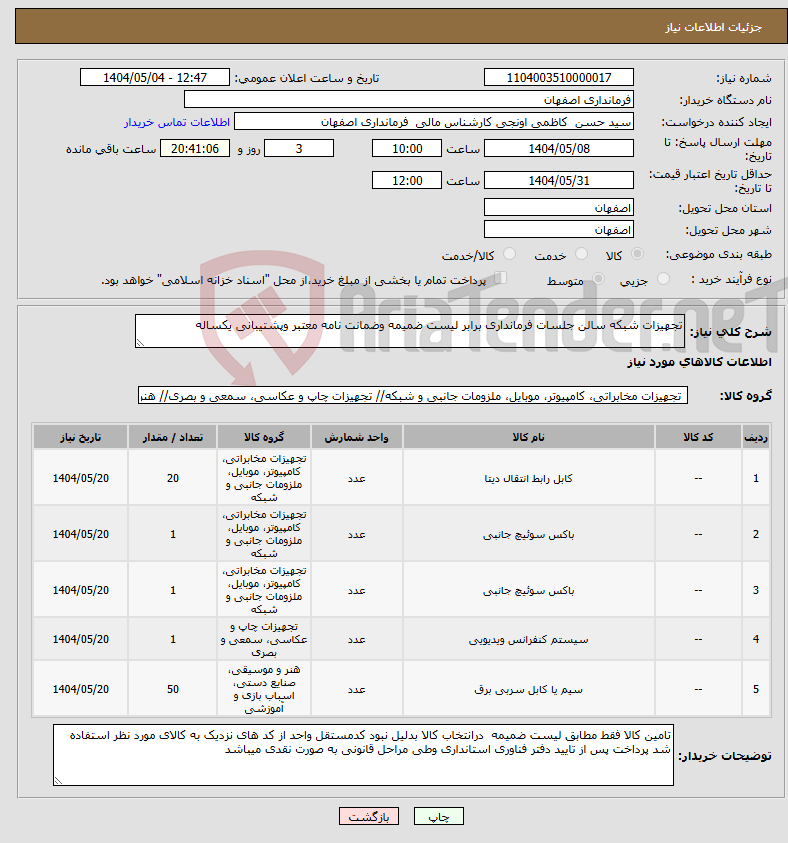Click the چاپ print button

tap(439, 816)
